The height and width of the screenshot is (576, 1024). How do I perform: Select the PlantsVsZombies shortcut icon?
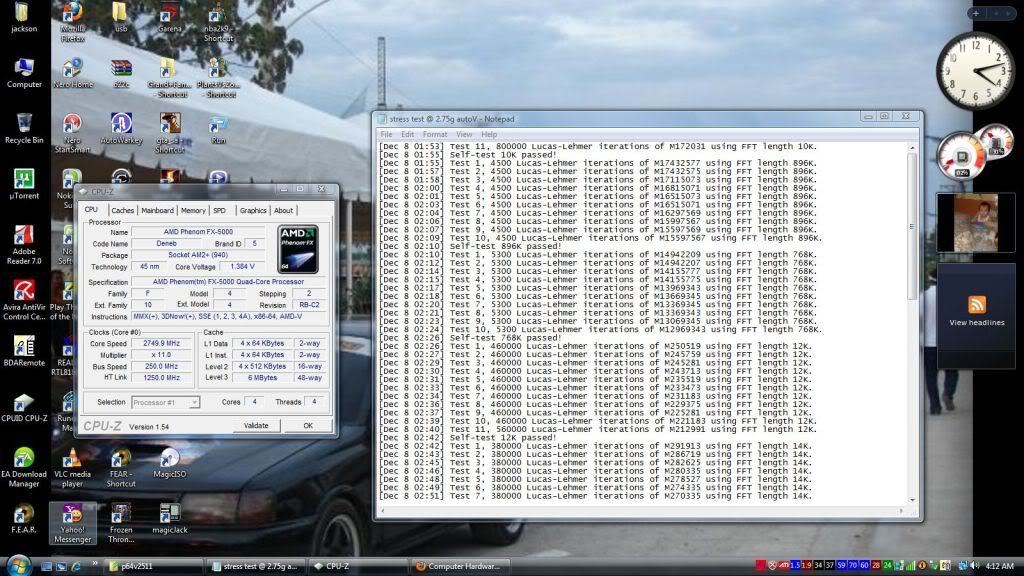(x=220, y=78)
